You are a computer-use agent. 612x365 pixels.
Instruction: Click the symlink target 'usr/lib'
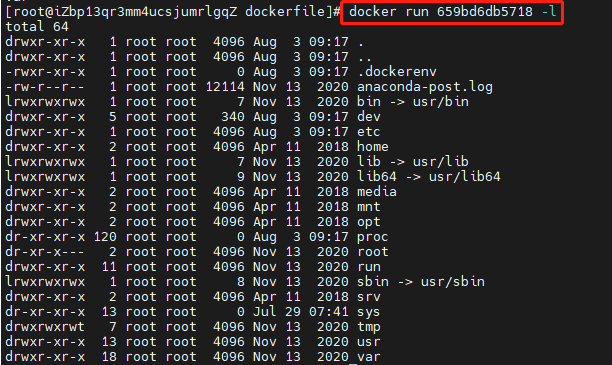point(441,162)
